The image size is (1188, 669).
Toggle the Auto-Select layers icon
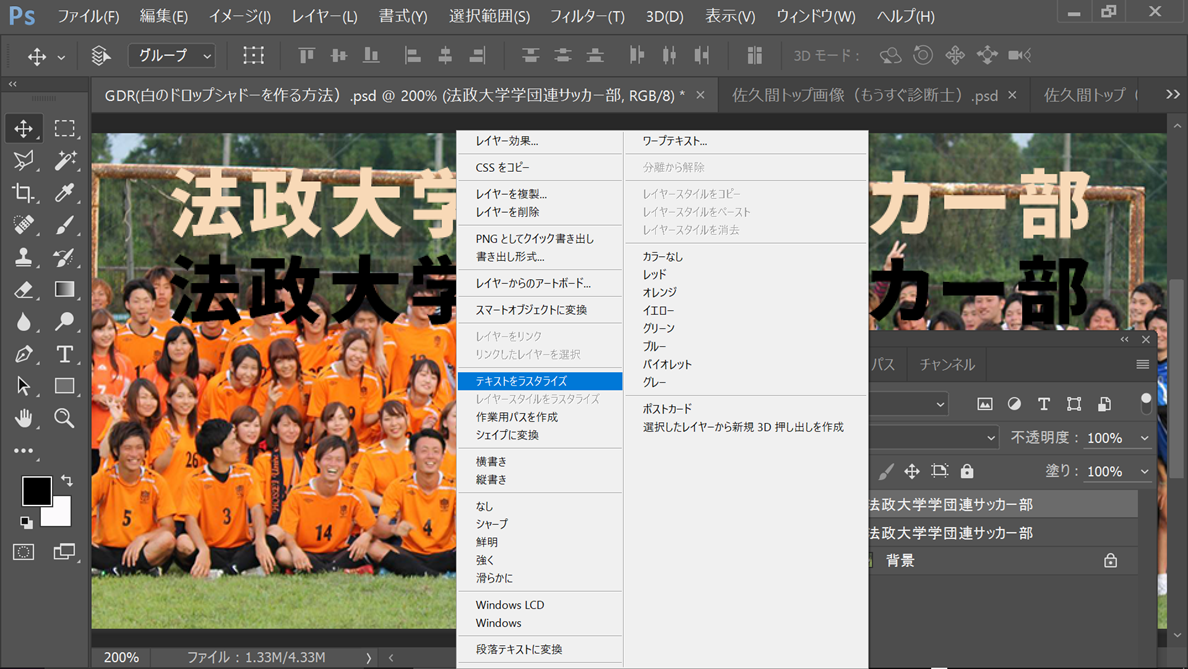point(100,55)
